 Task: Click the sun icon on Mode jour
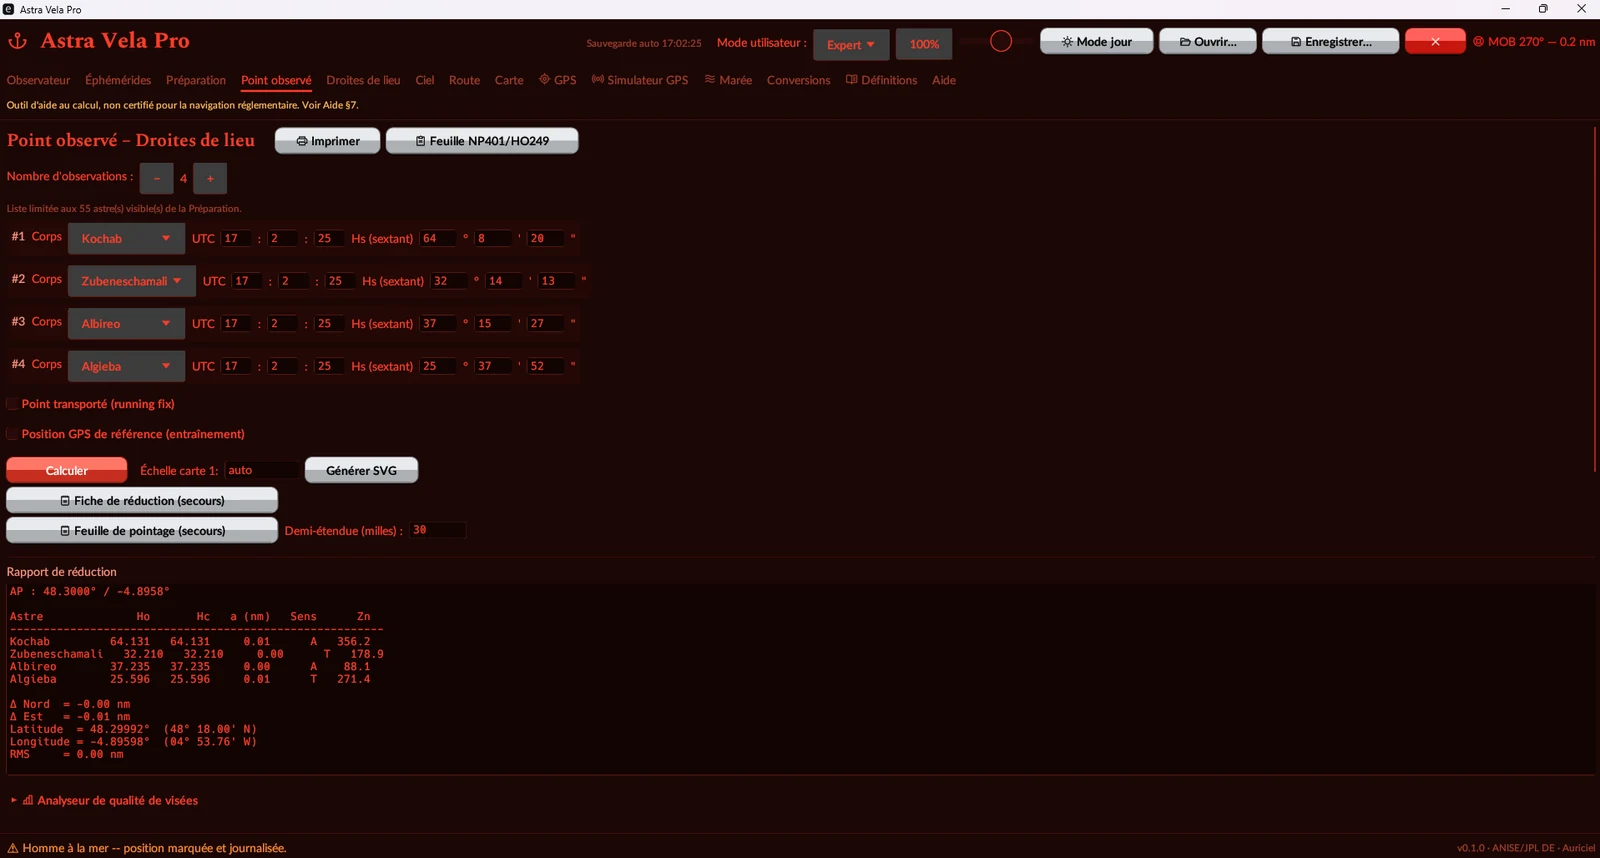1068,42
